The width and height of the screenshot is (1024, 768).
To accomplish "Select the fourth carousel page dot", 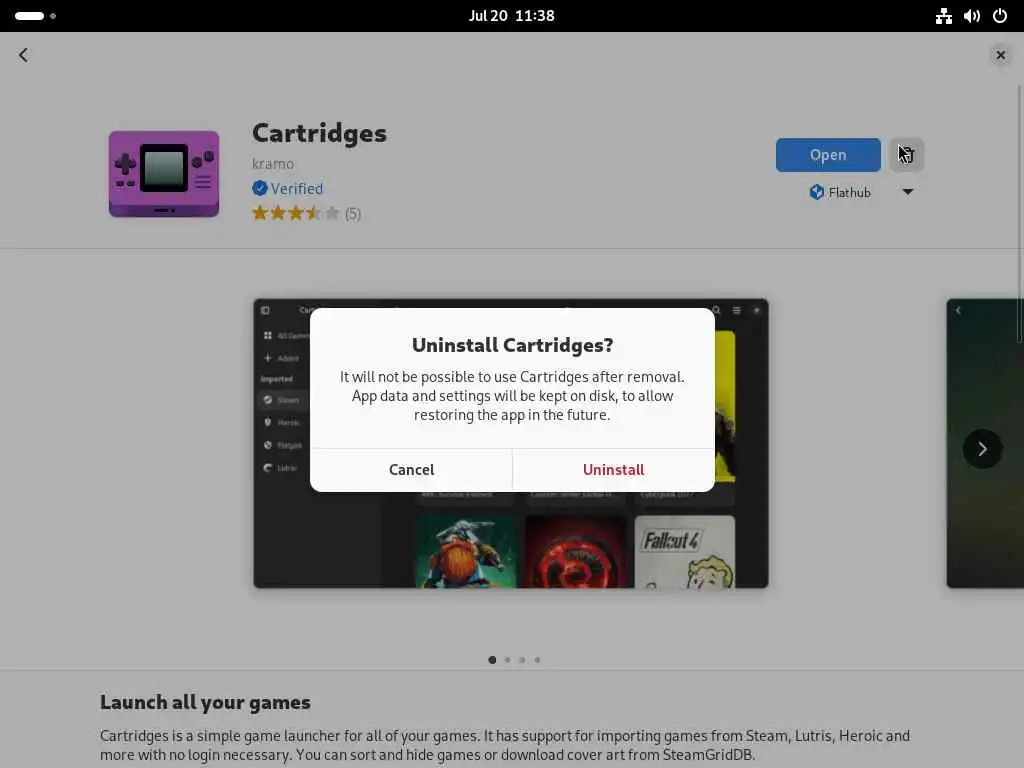I will pos(537,660).
